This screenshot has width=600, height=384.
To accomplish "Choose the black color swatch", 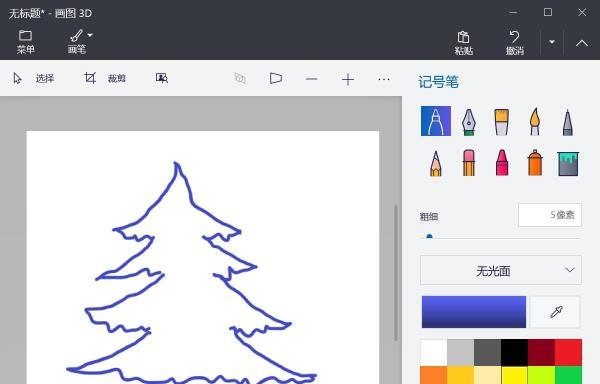I will click(x=514, y=352).
